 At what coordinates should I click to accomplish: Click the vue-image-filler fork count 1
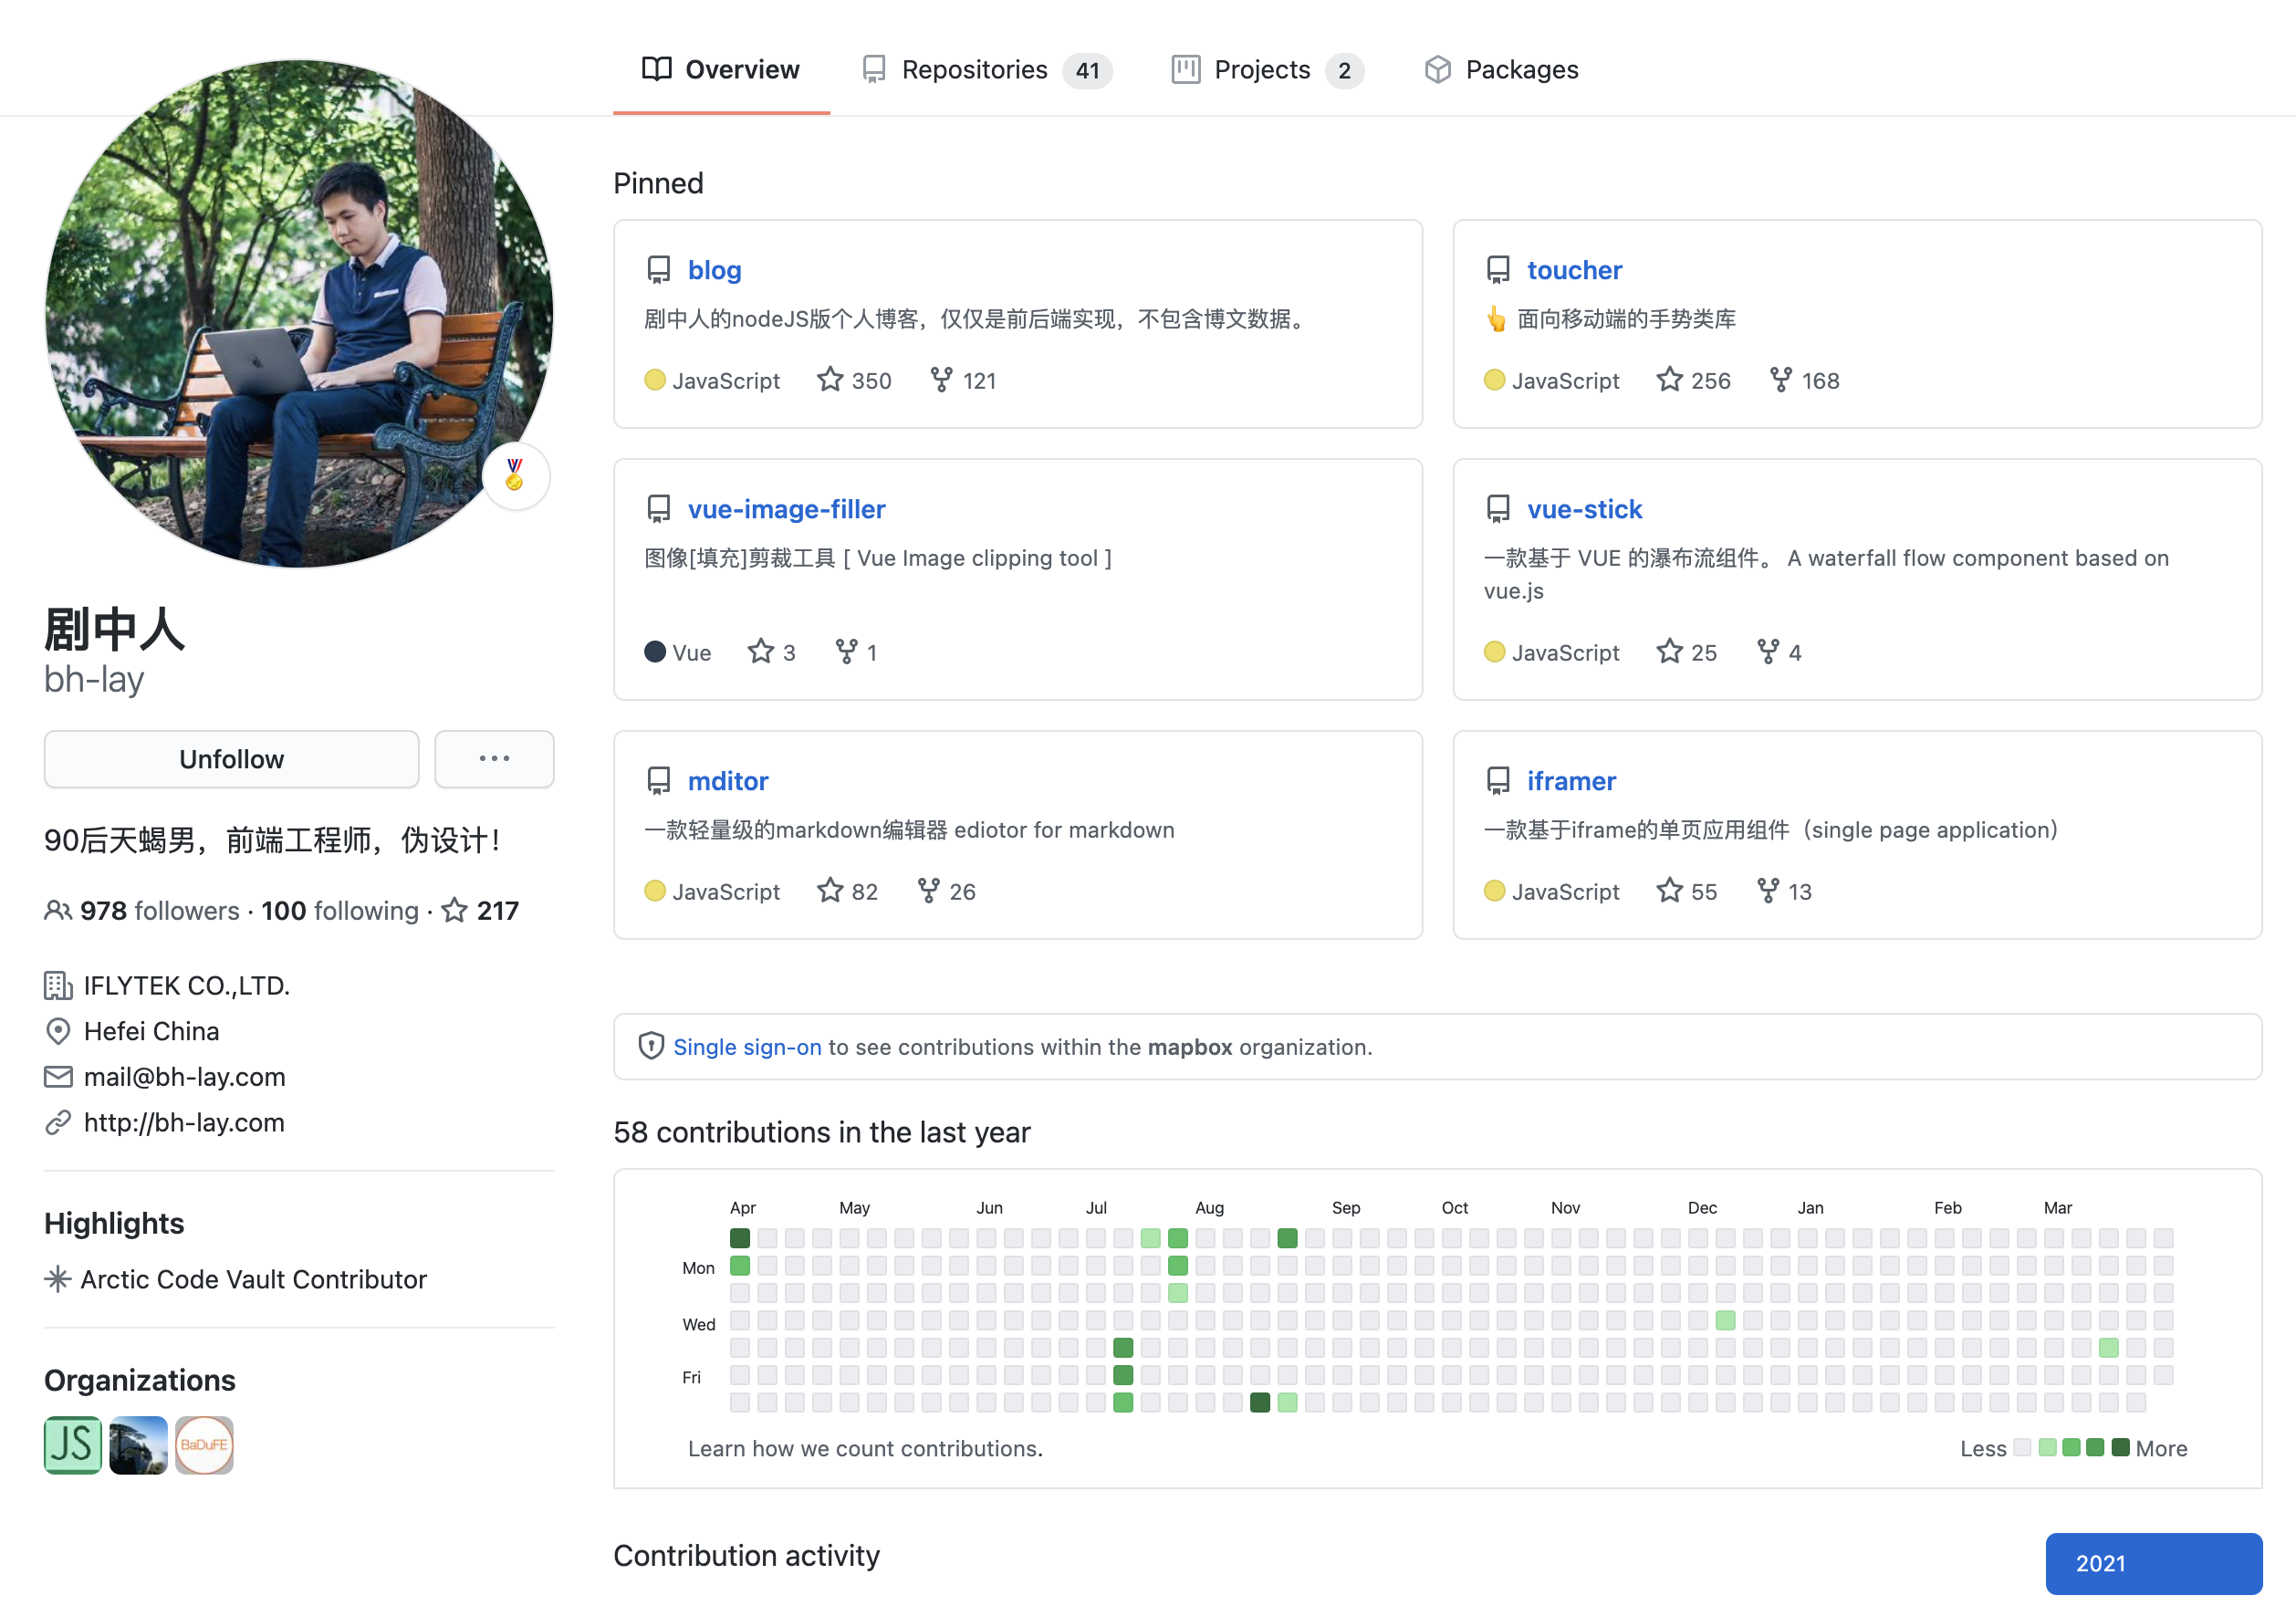tap(857, 652)
